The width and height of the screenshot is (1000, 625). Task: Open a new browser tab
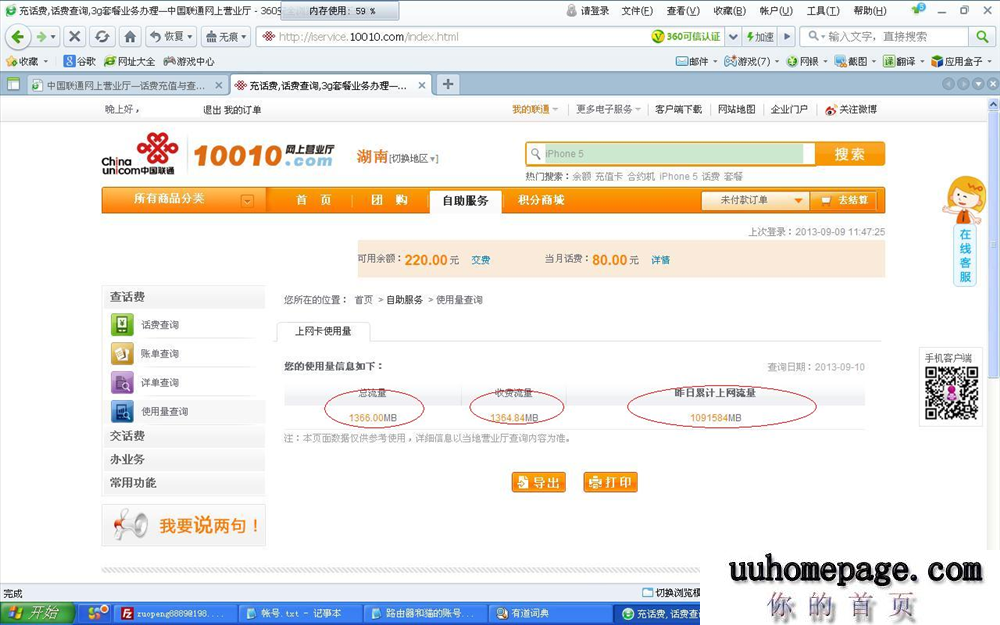[x=448, y=84]
